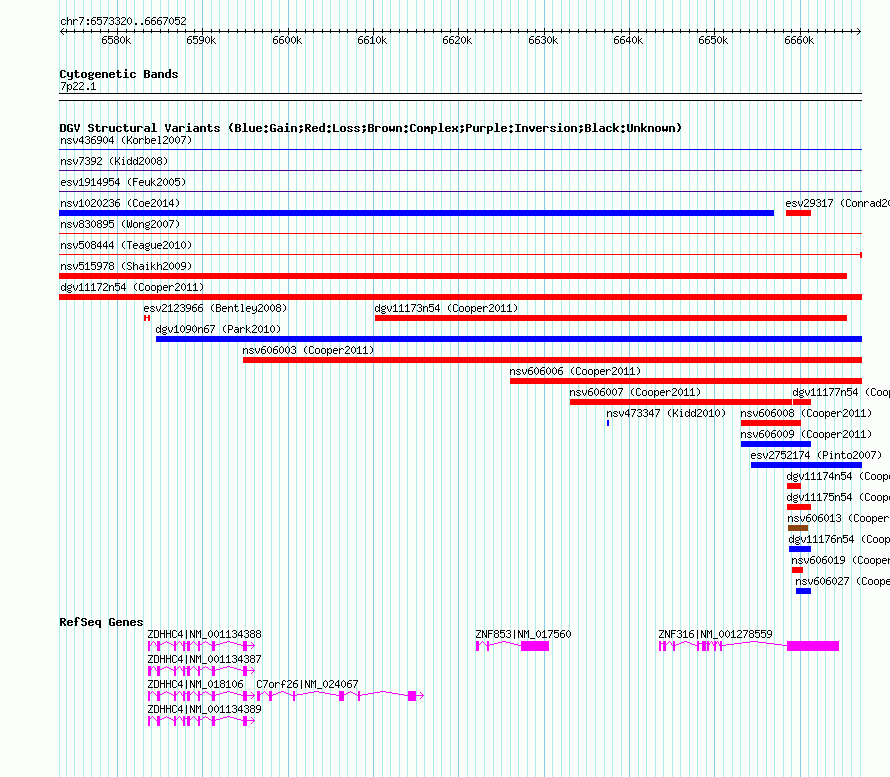This screenshot has height=777, width=890.
Task: Select esv2752174 (Pinto2007) blue bar
Action: (x=806, y=465)
